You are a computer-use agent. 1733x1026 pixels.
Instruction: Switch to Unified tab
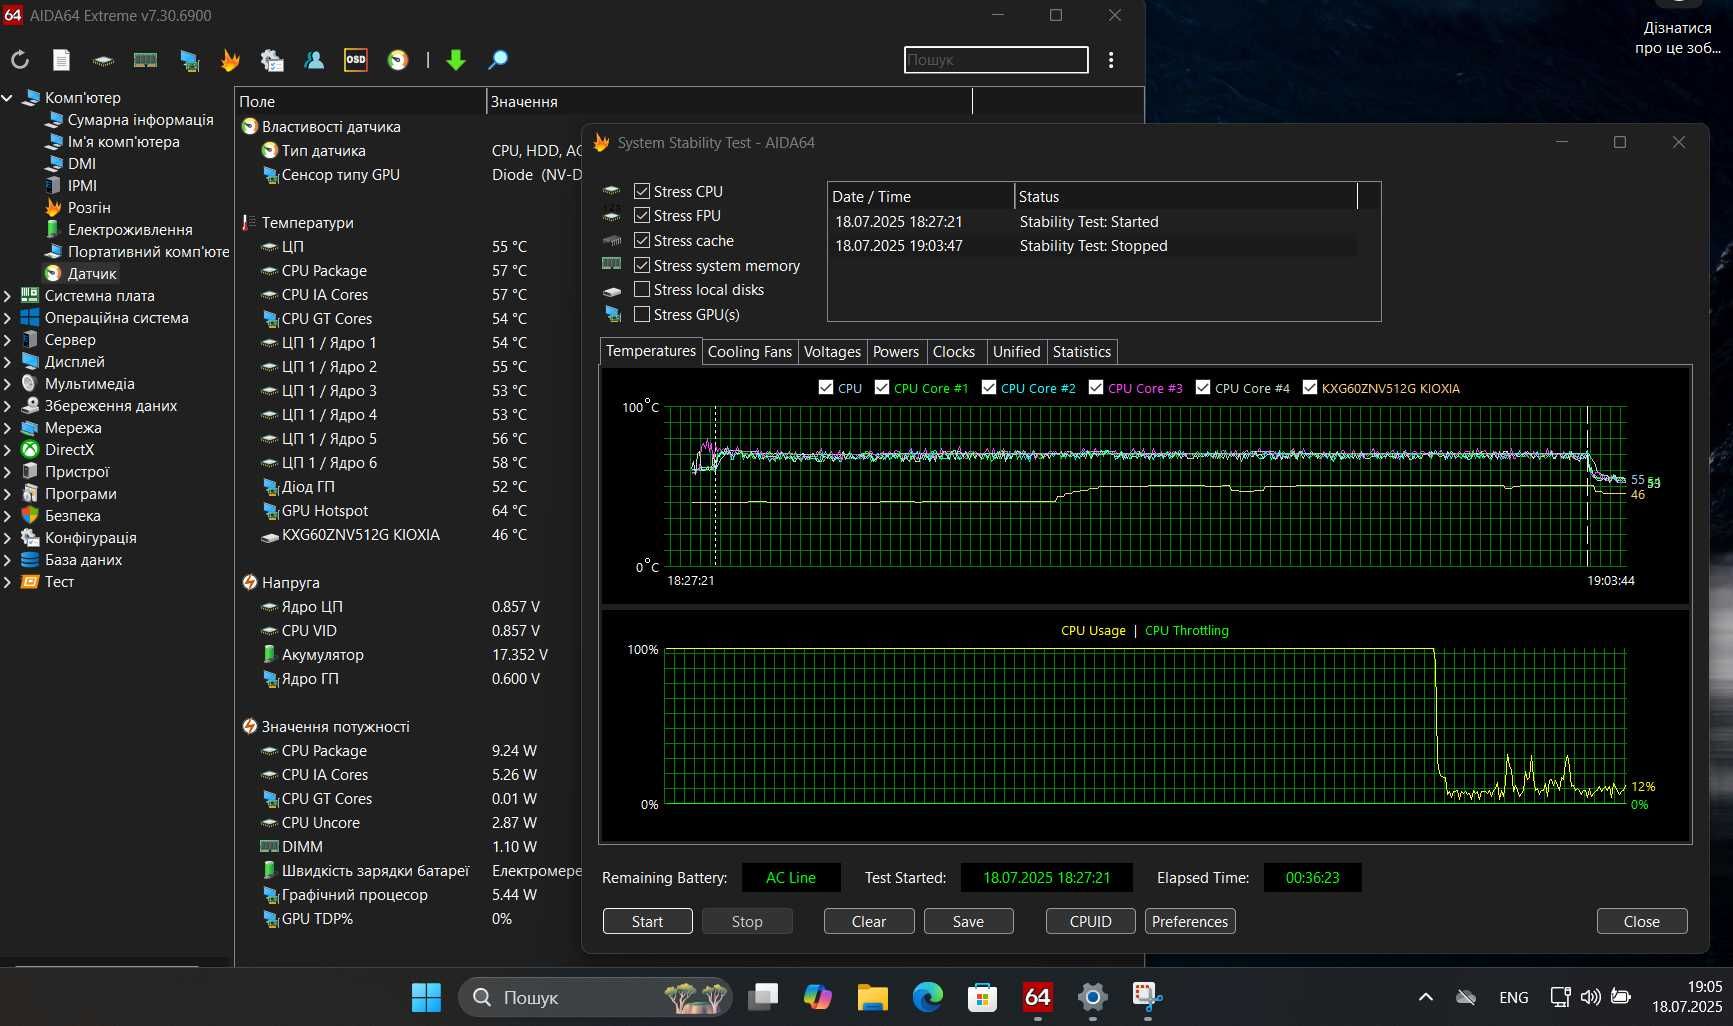coord(1016,351)
